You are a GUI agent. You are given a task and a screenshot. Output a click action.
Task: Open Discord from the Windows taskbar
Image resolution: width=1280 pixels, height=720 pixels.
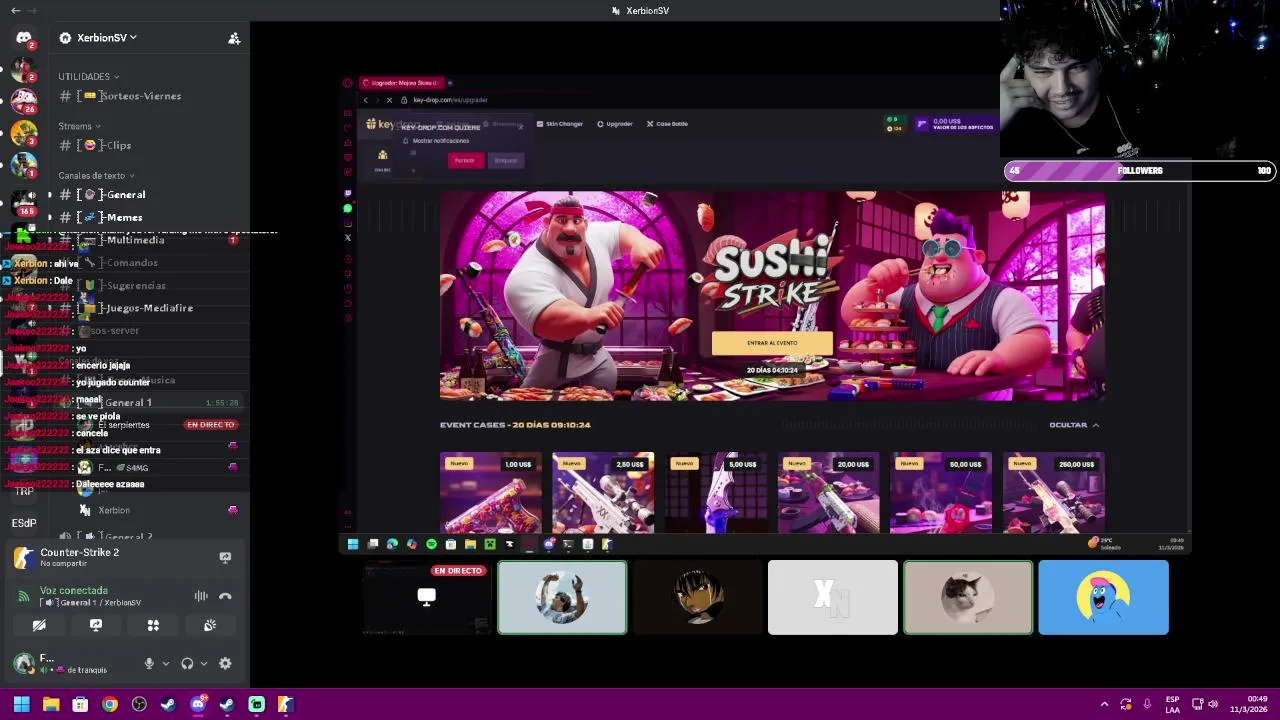[x=198, y=704]
